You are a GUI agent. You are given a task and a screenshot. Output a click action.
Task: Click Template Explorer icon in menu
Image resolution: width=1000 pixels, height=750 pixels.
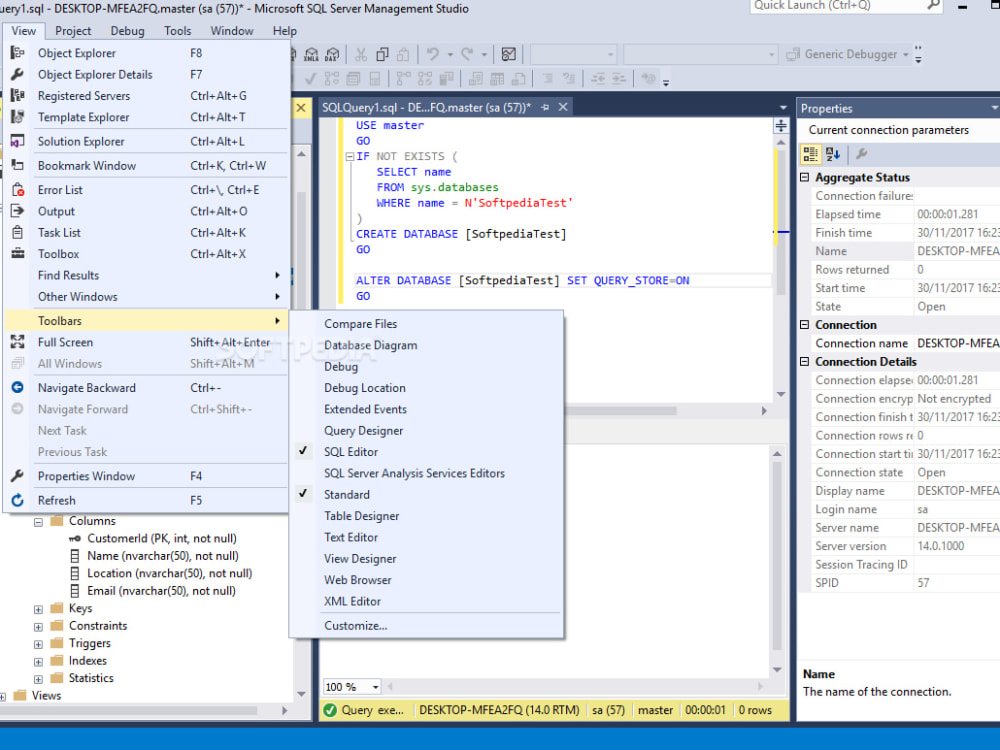[x=17, y=117]
